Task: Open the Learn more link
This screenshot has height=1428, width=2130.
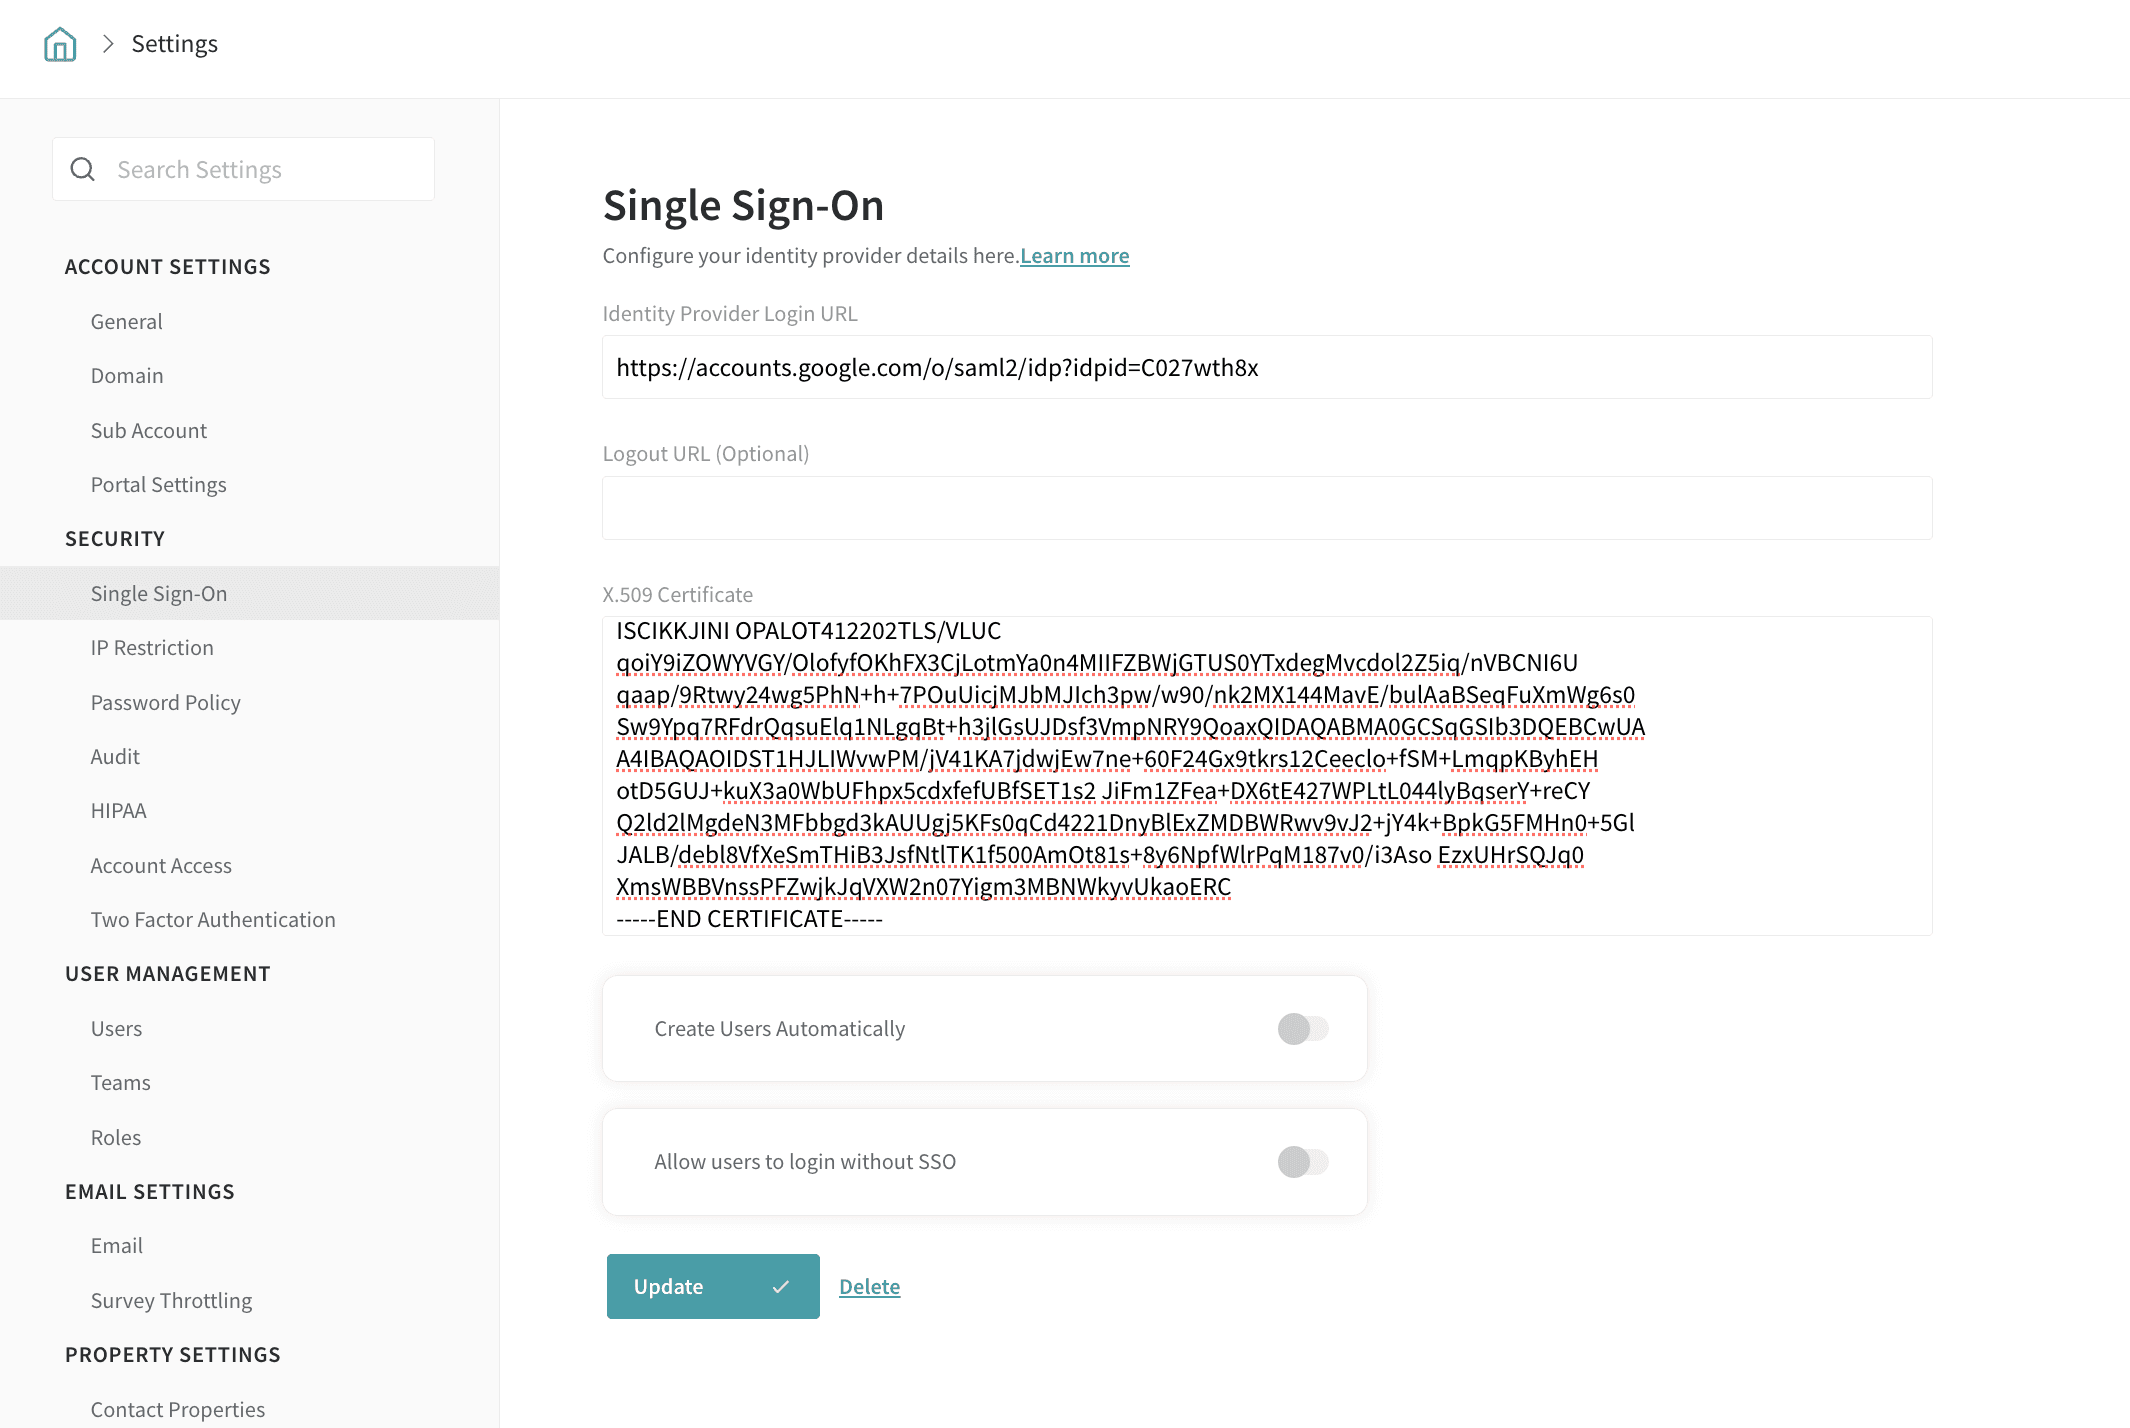Action: click(x=1074, y=256)
